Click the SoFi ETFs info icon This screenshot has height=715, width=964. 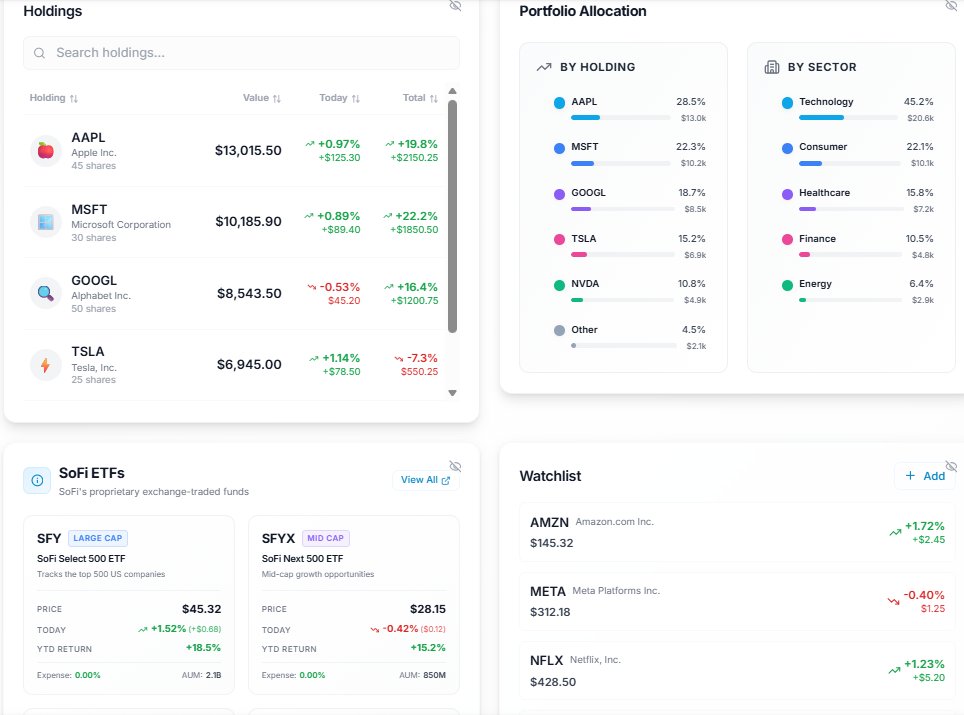(x=37, y=480)
